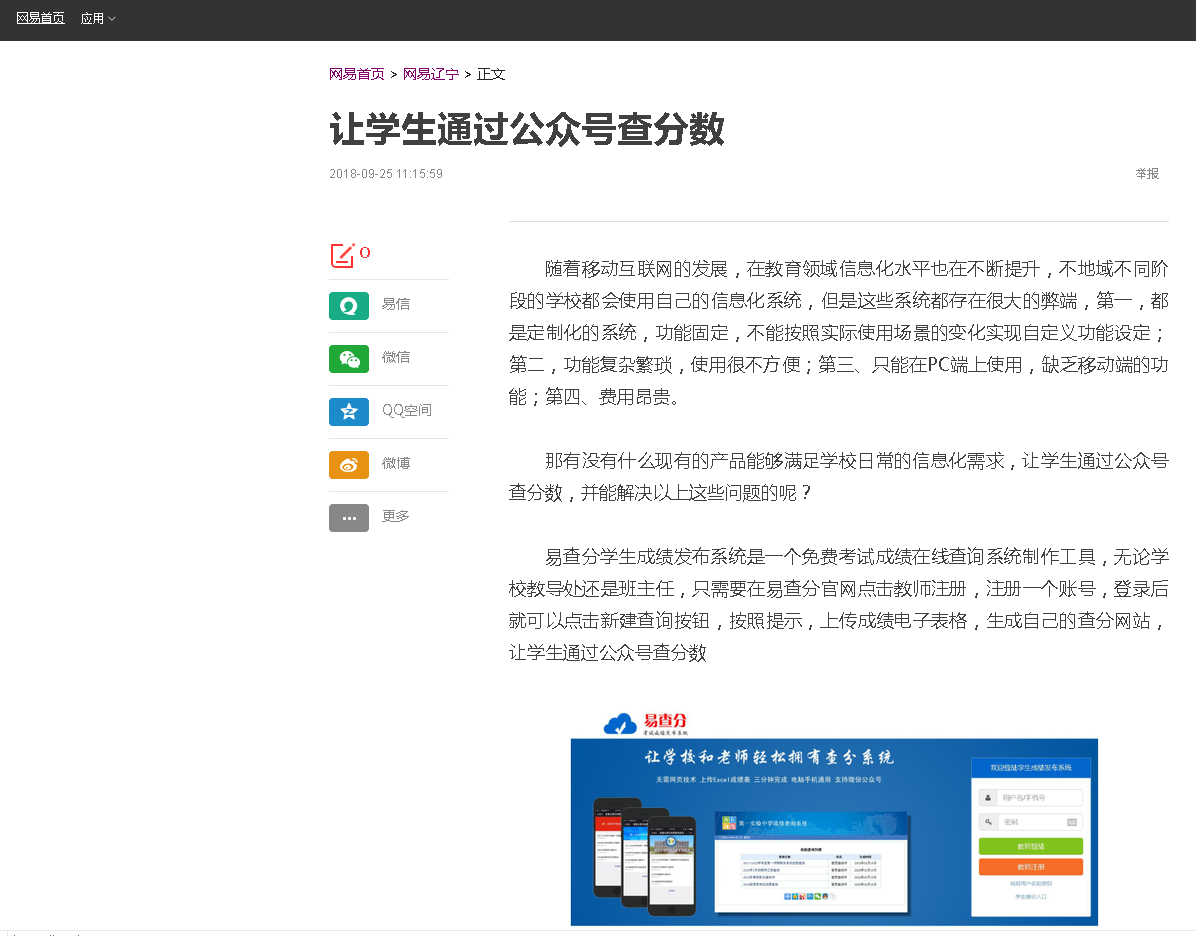Expand the 应用 dropdown menu
The height and width of the screenshot is (936, 1196).
tap(98, 18)
